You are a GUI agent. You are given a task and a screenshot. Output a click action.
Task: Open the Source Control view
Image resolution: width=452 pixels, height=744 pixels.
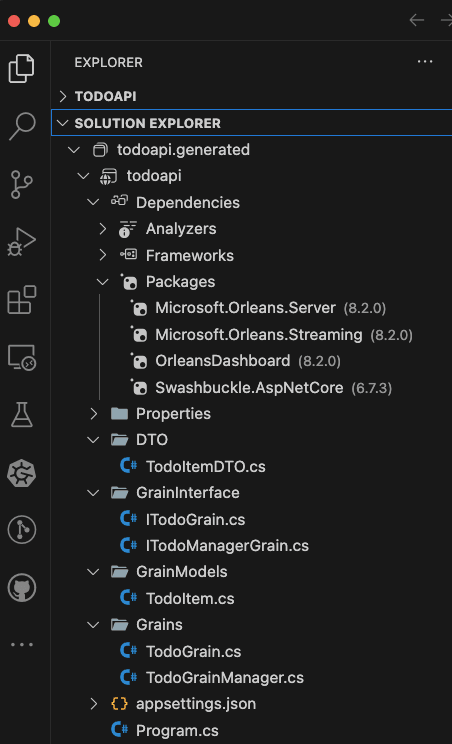click(x=21, y=184)
